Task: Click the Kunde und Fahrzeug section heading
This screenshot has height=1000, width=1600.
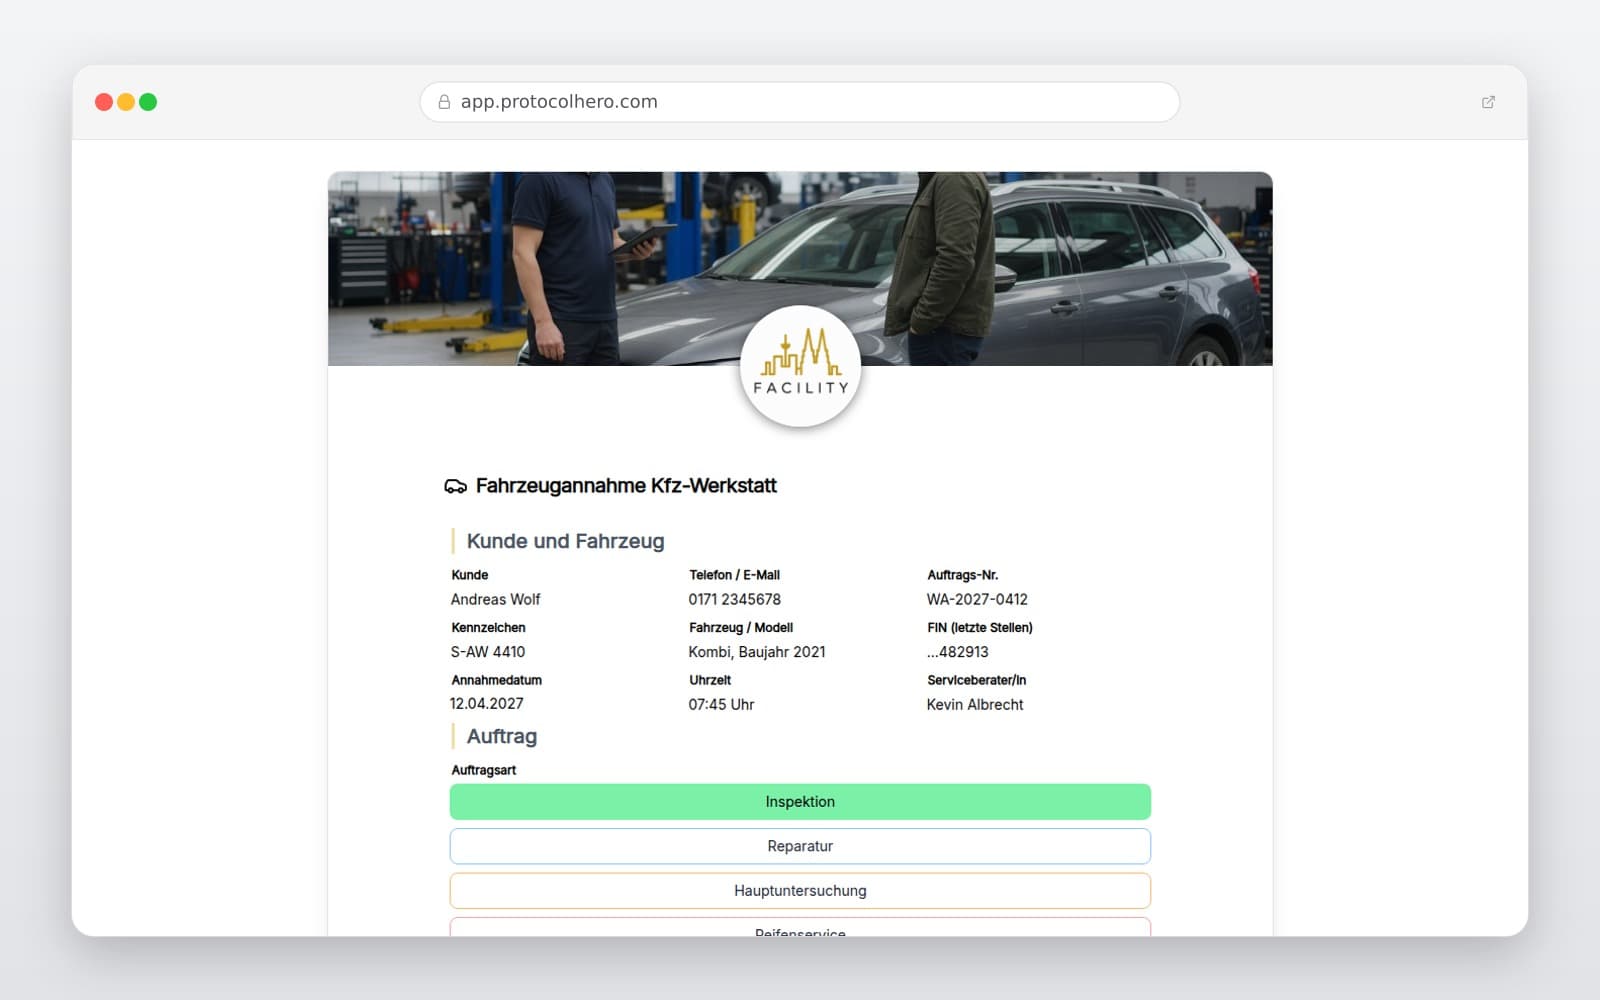Action: (565, 541)
